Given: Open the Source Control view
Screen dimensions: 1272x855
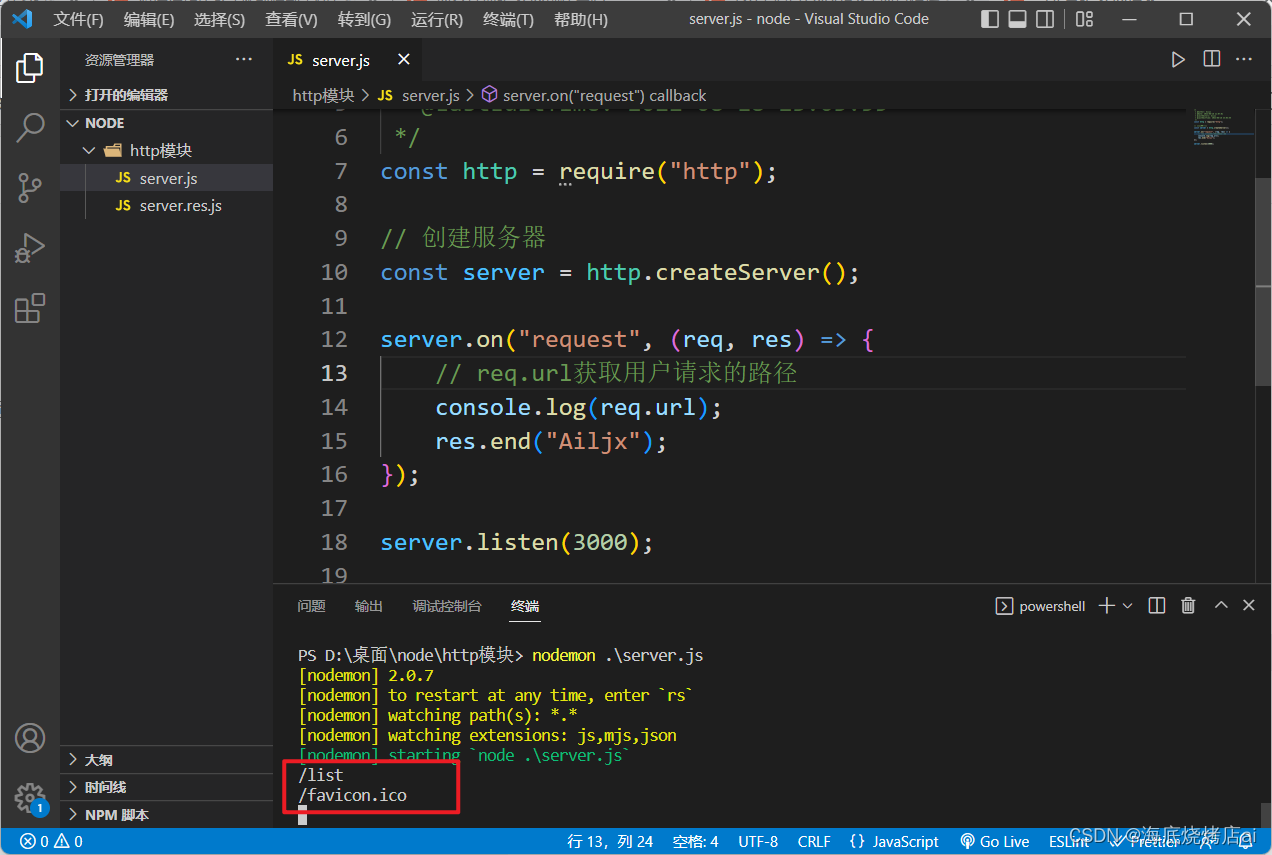Looking at the screenshot, I should (x=30, y=187).
